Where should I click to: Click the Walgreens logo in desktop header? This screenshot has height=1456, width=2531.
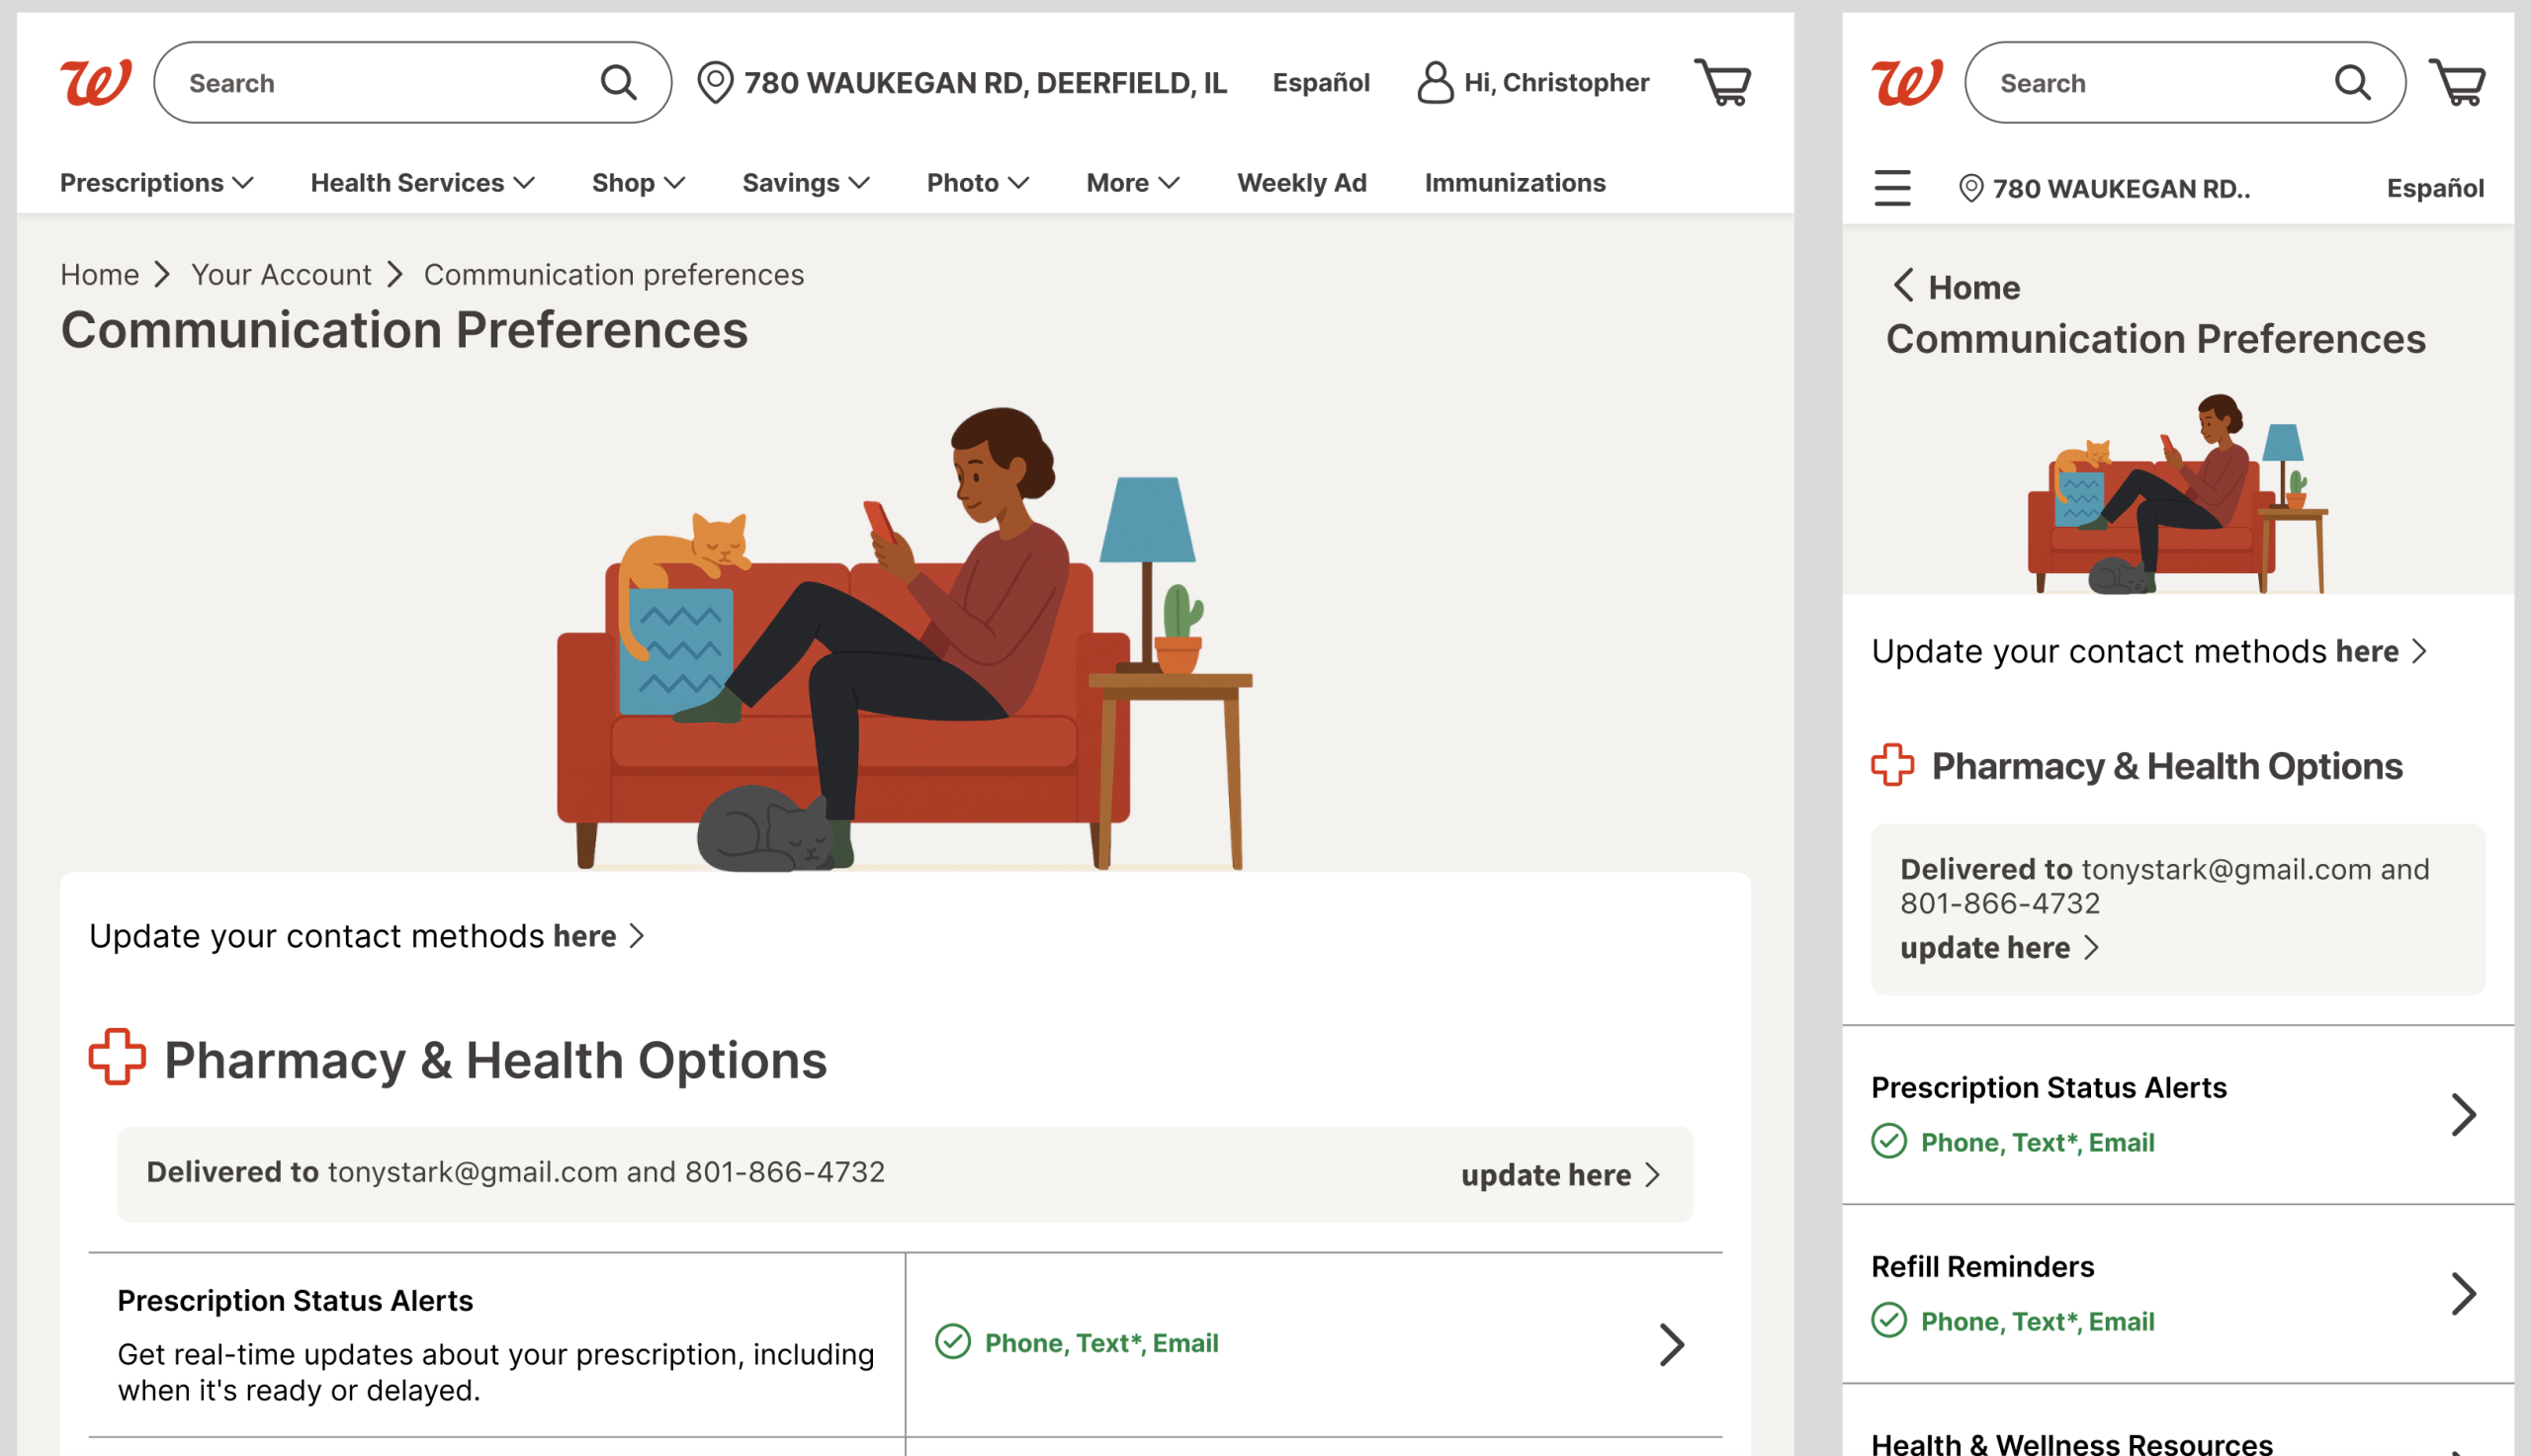click(x=95, y=82)
